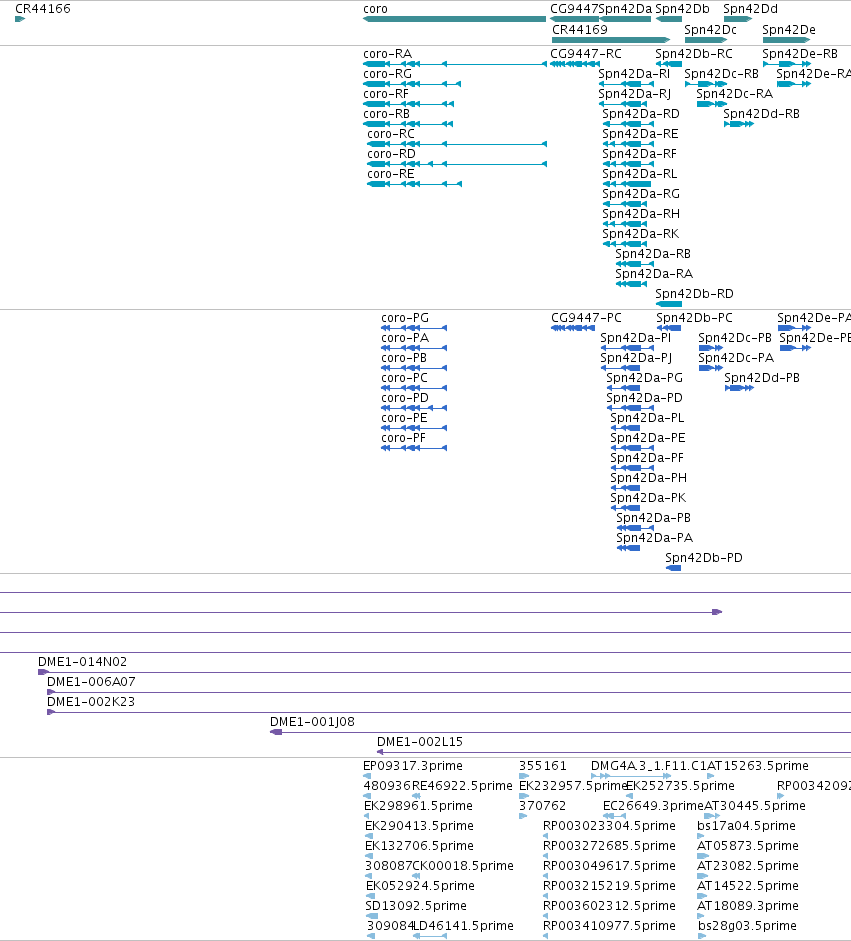851x941 pixels.
Task: Open Spn42Db-RD transcript
Action: coord(669,304)
